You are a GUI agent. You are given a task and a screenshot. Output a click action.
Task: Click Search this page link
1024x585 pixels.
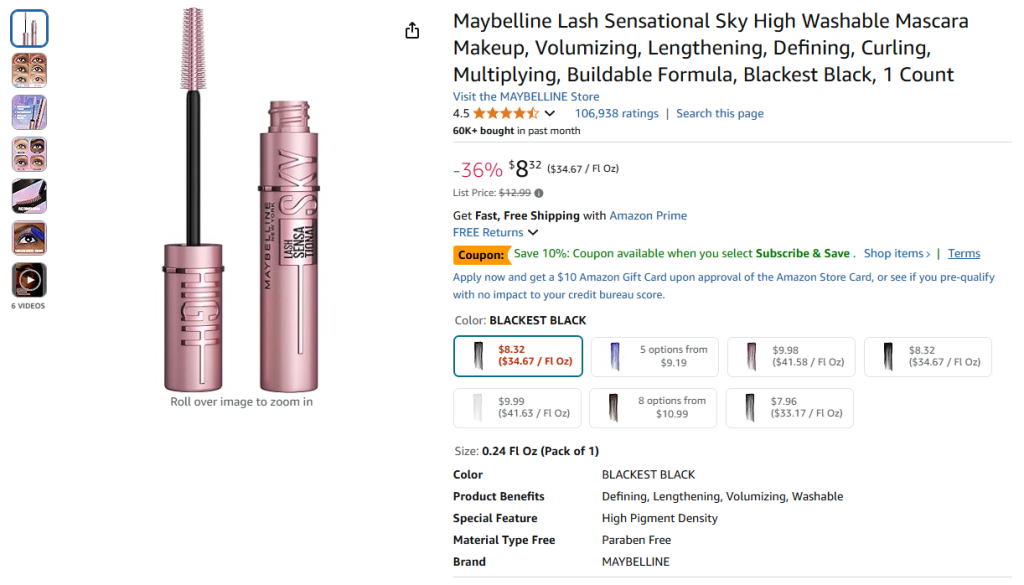pyautogui.click(x=719, y=114)
